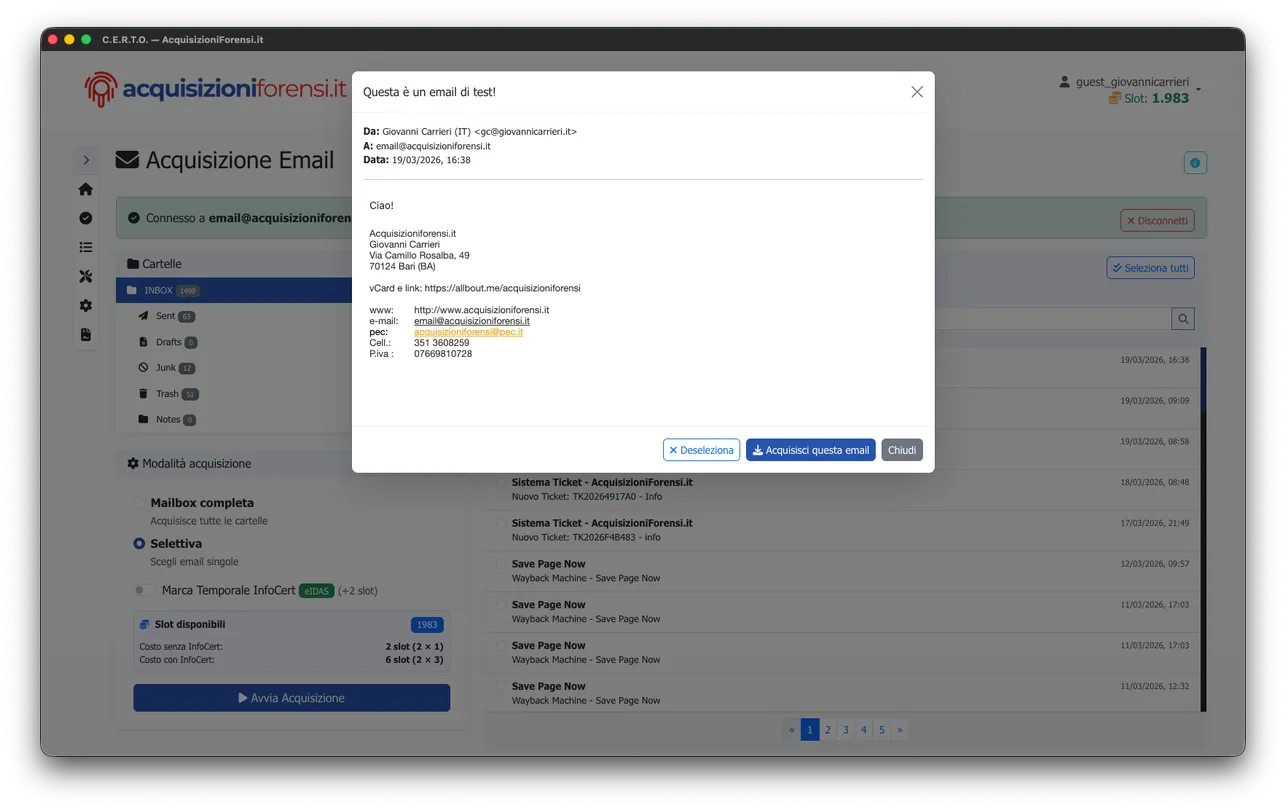Click the Acquisisci questa email button
Viewport: 1286px width, 810px height.
coord(810,450)
